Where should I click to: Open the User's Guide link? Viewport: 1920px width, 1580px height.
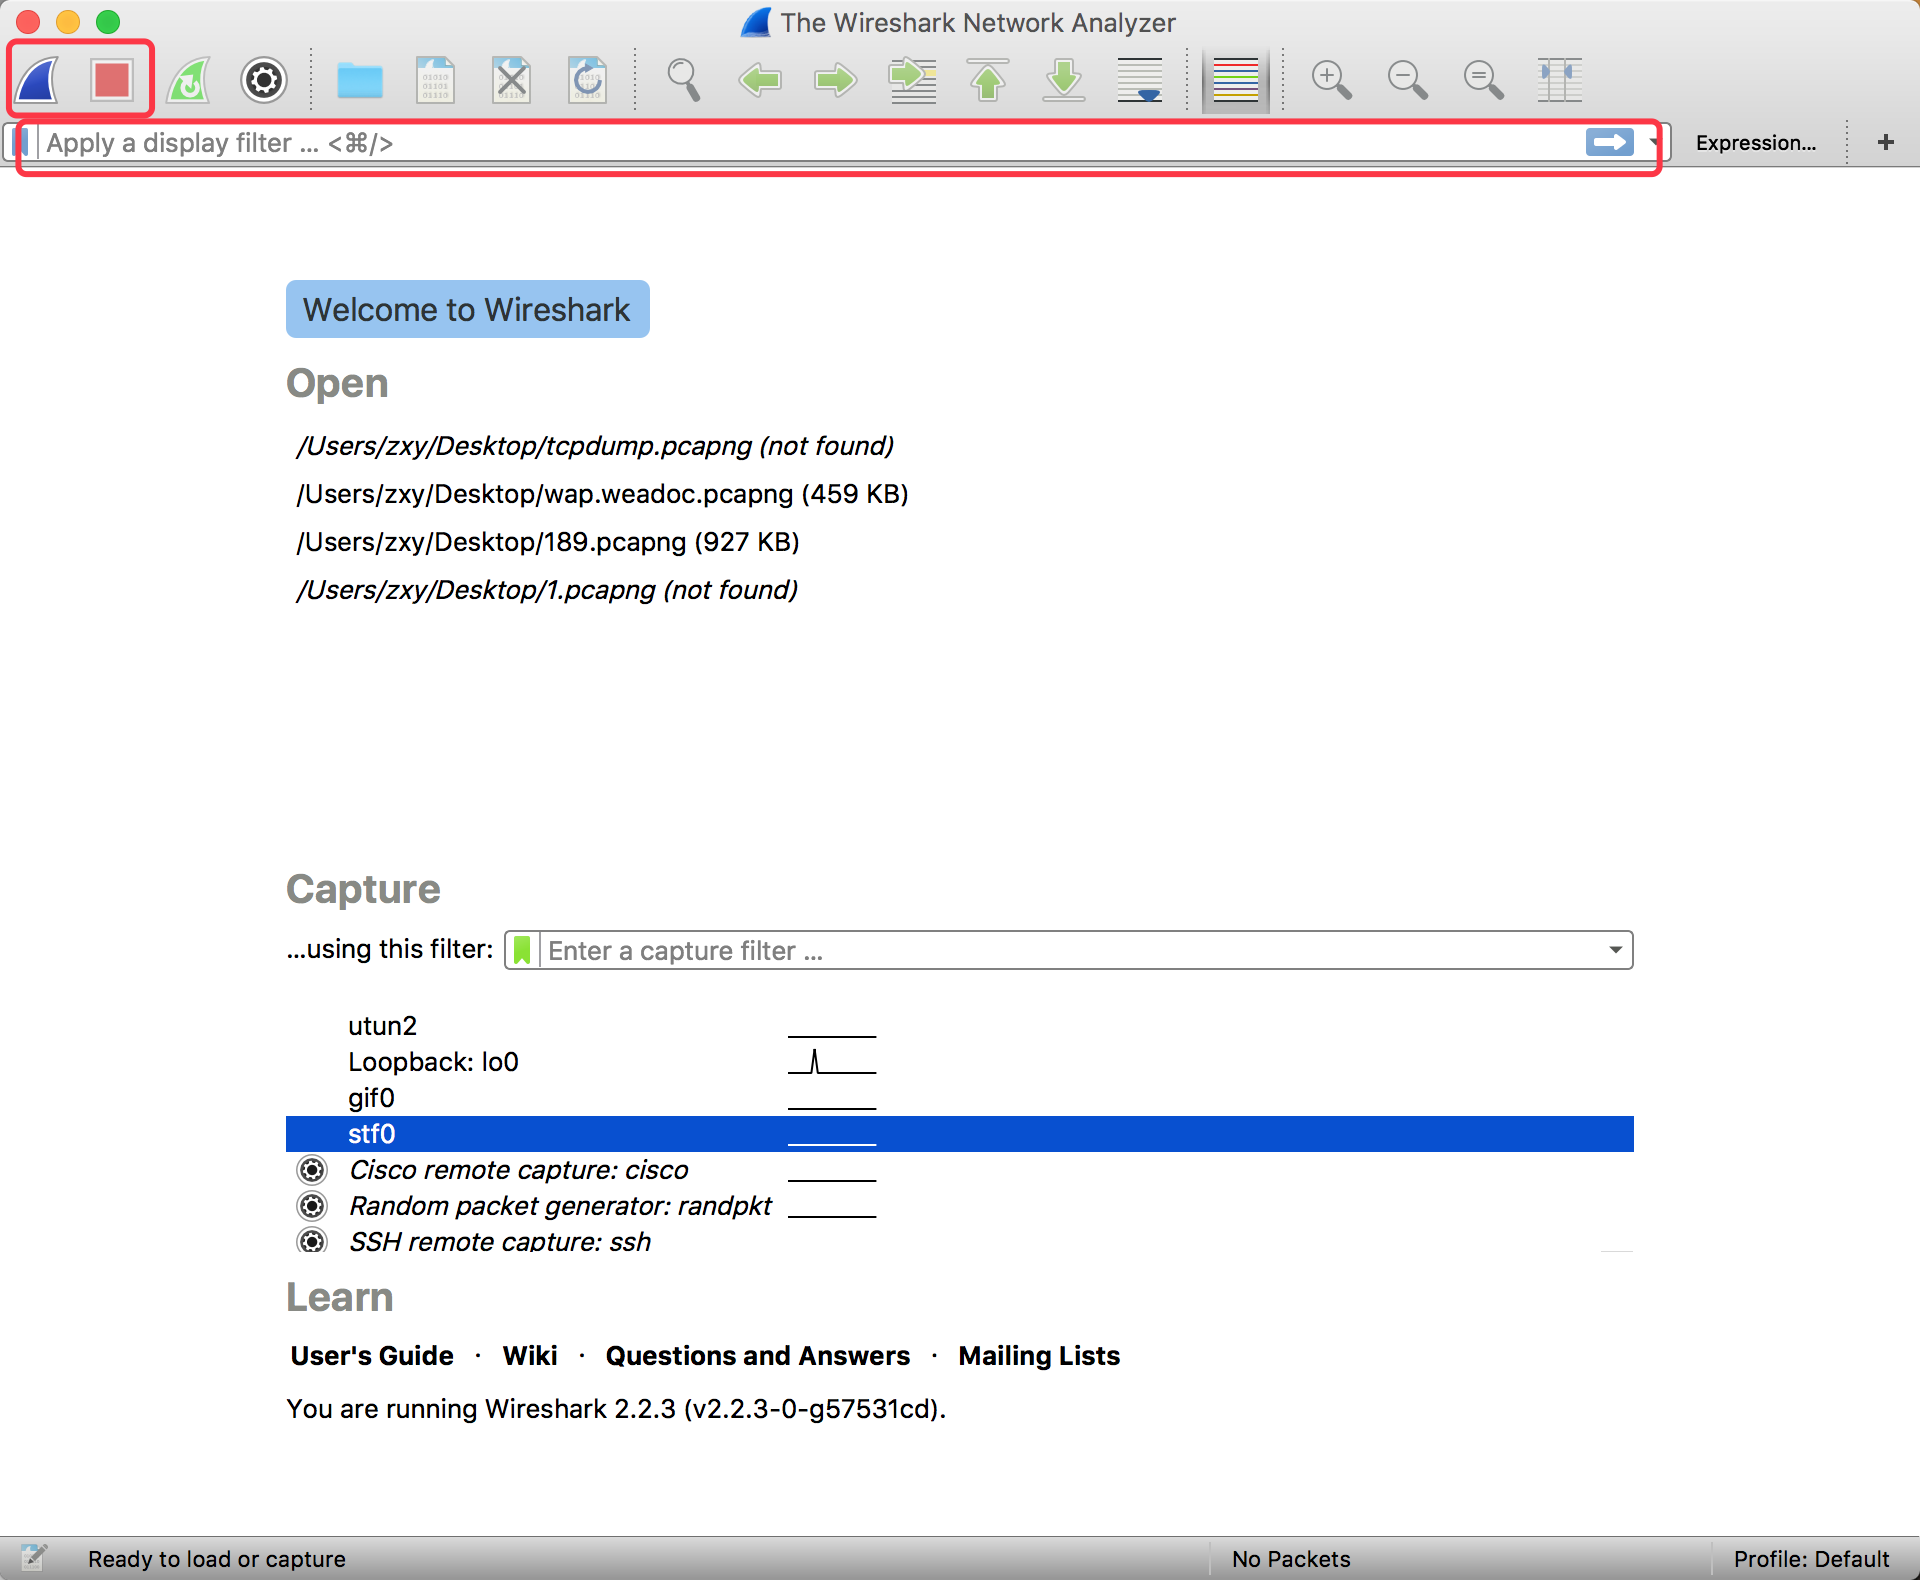[372, 1356]
